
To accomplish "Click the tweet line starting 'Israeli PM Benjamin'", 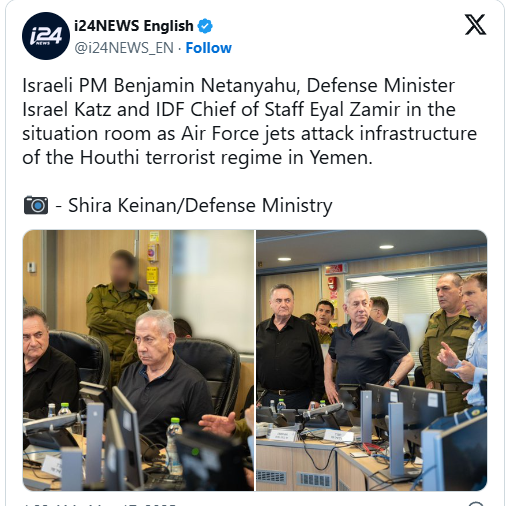I will point(238,86).
